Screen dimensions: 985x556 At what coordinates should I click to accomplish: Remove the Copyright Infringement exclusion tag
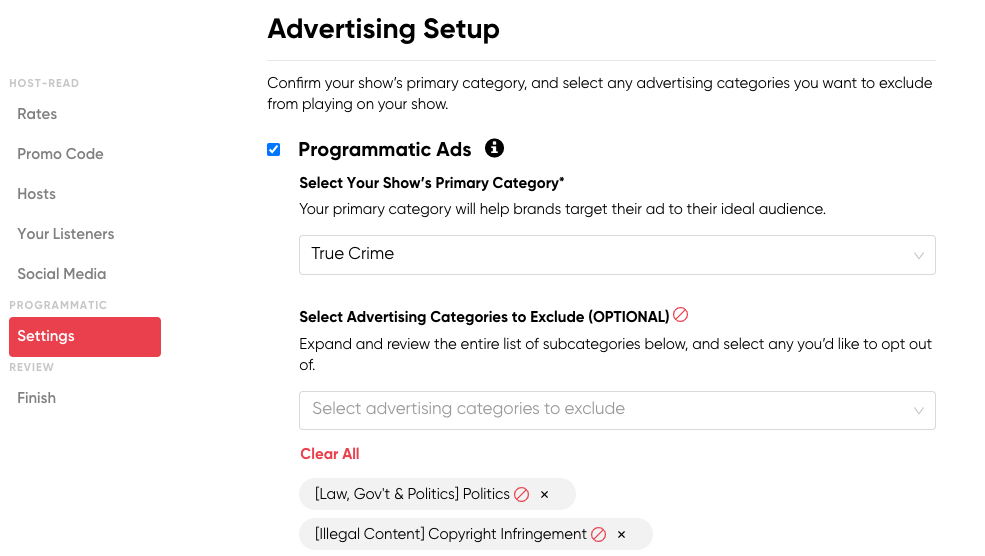coord(621,535)
